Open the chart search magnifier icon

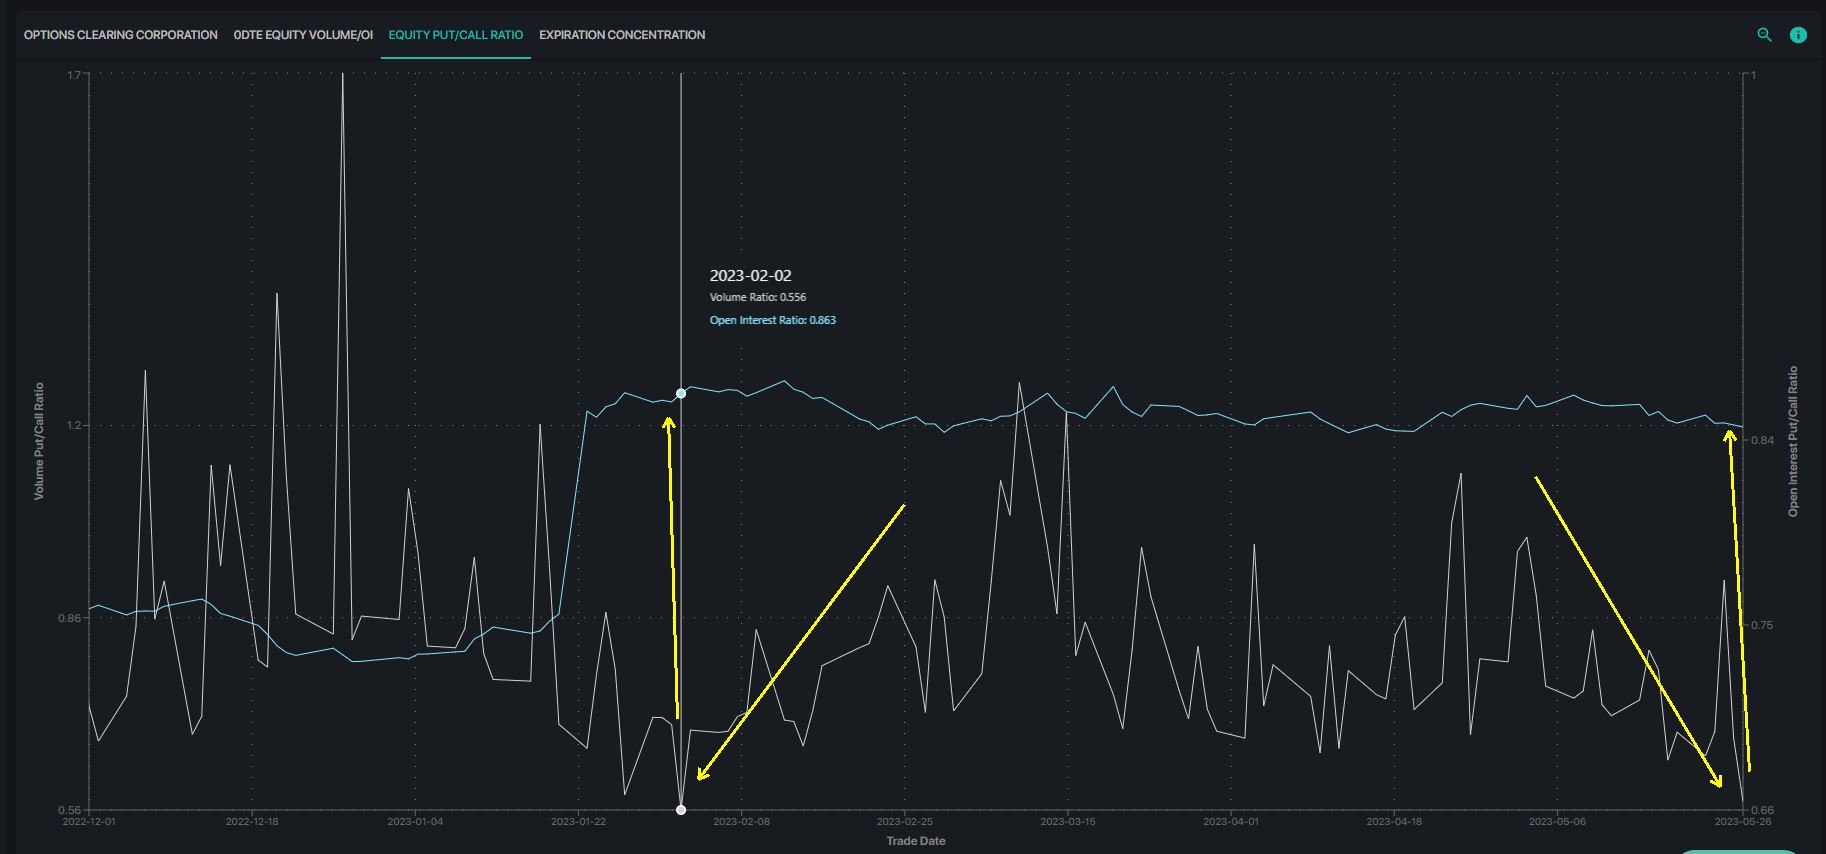[1764, 35]
